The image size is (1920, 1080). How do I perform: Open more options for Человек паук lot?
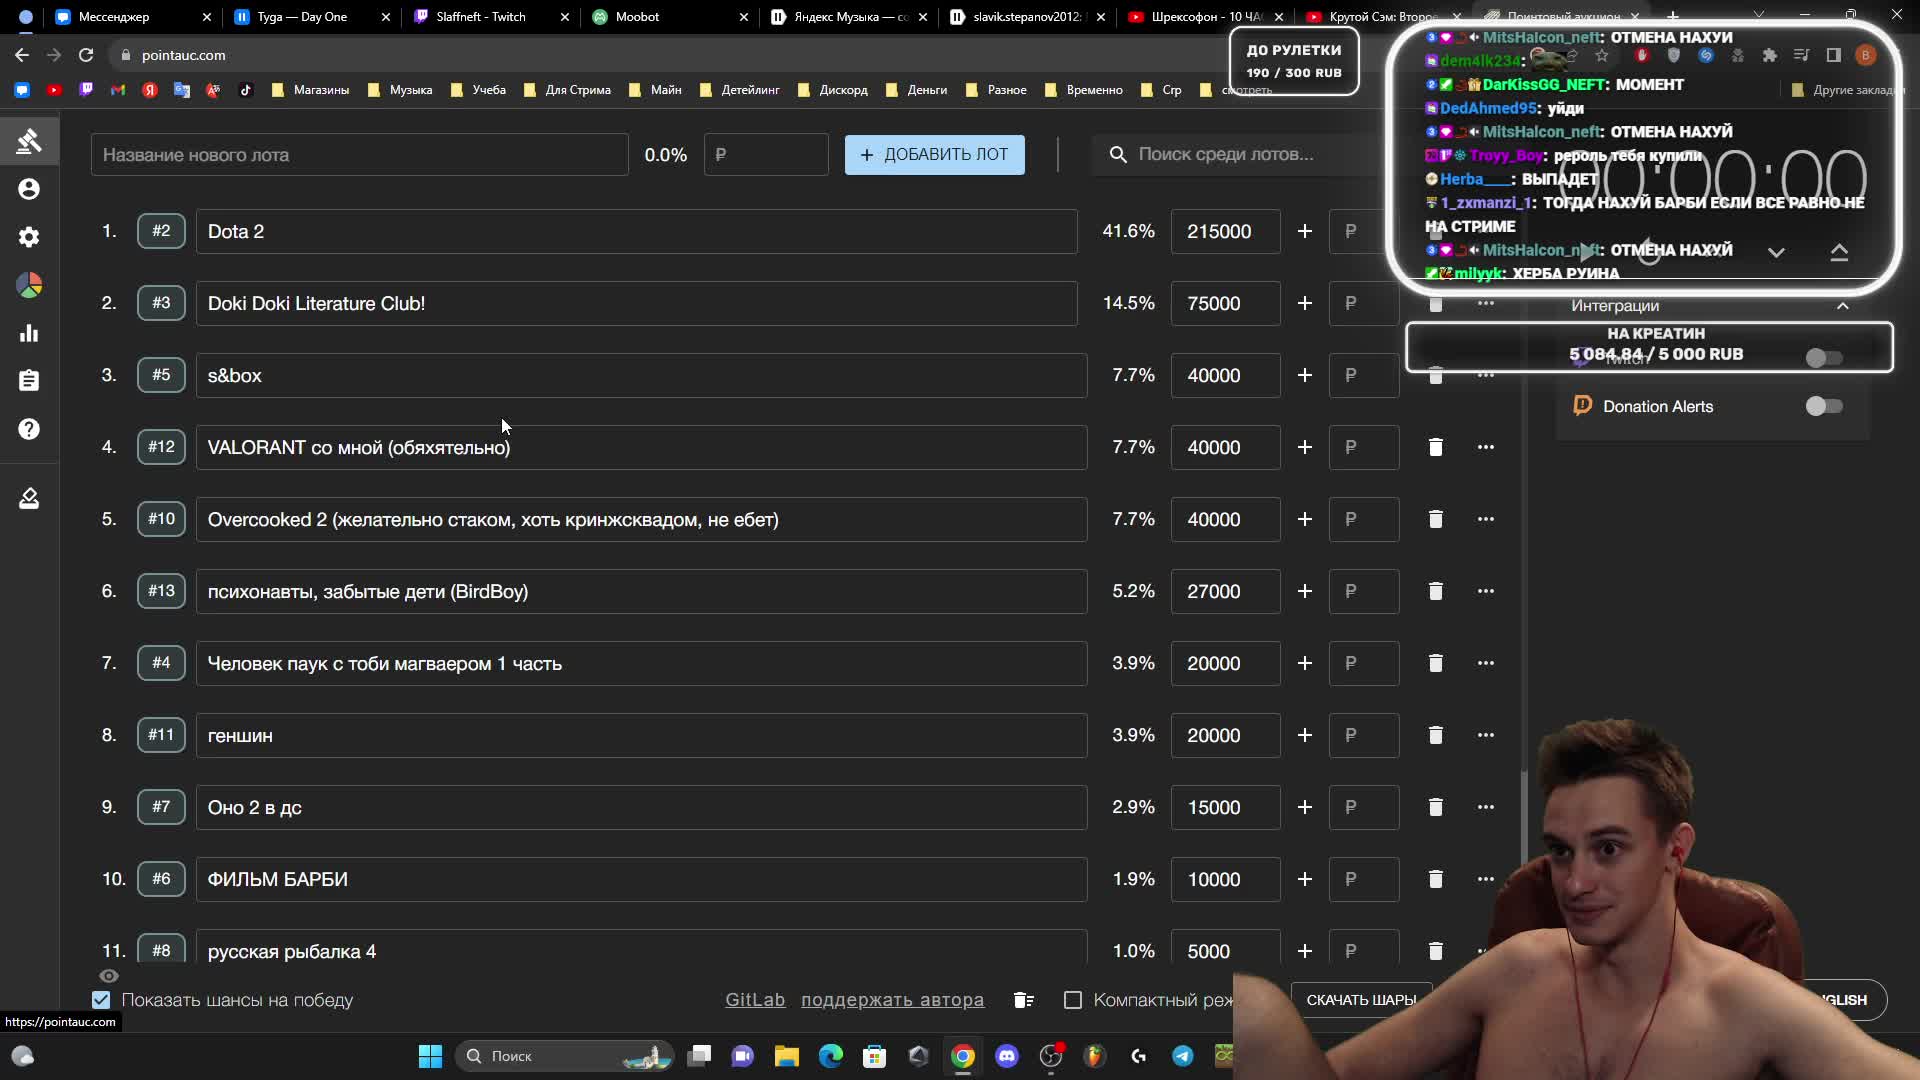1485,663
